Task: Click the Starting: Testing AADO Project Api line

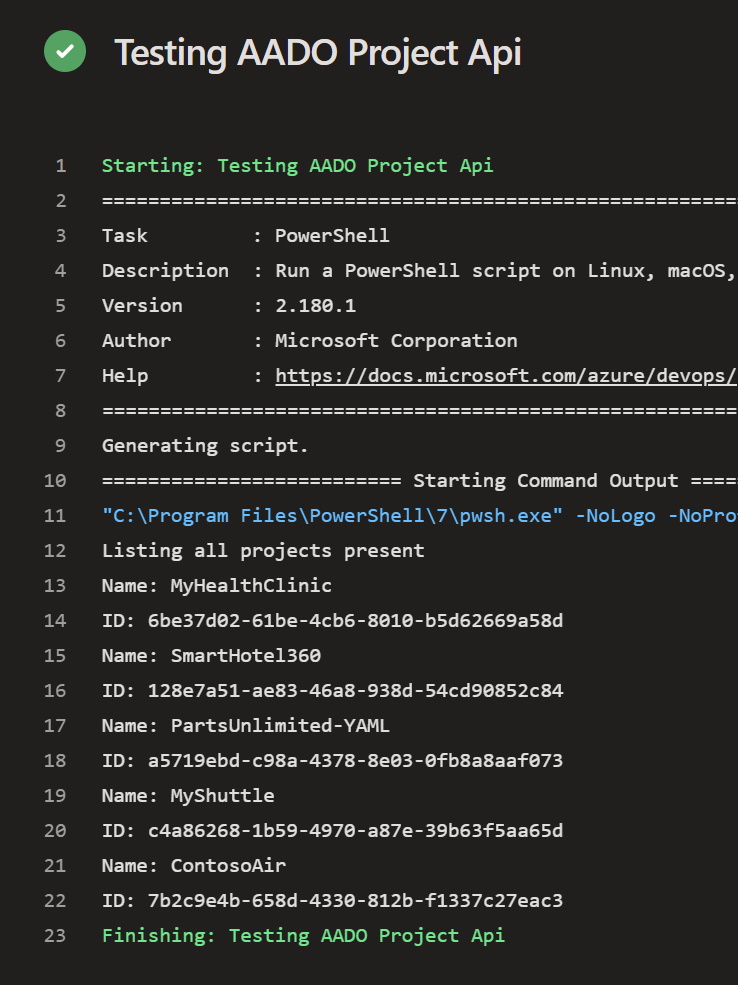Action: (x=298, y=166)
